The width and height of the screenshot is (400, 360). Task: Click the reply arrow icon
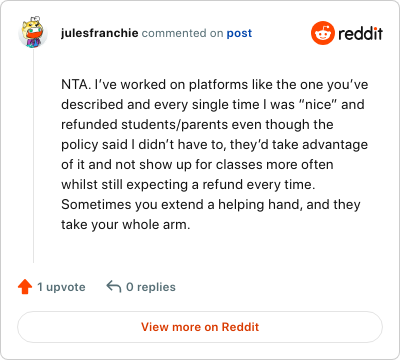(x=114, y=286)
